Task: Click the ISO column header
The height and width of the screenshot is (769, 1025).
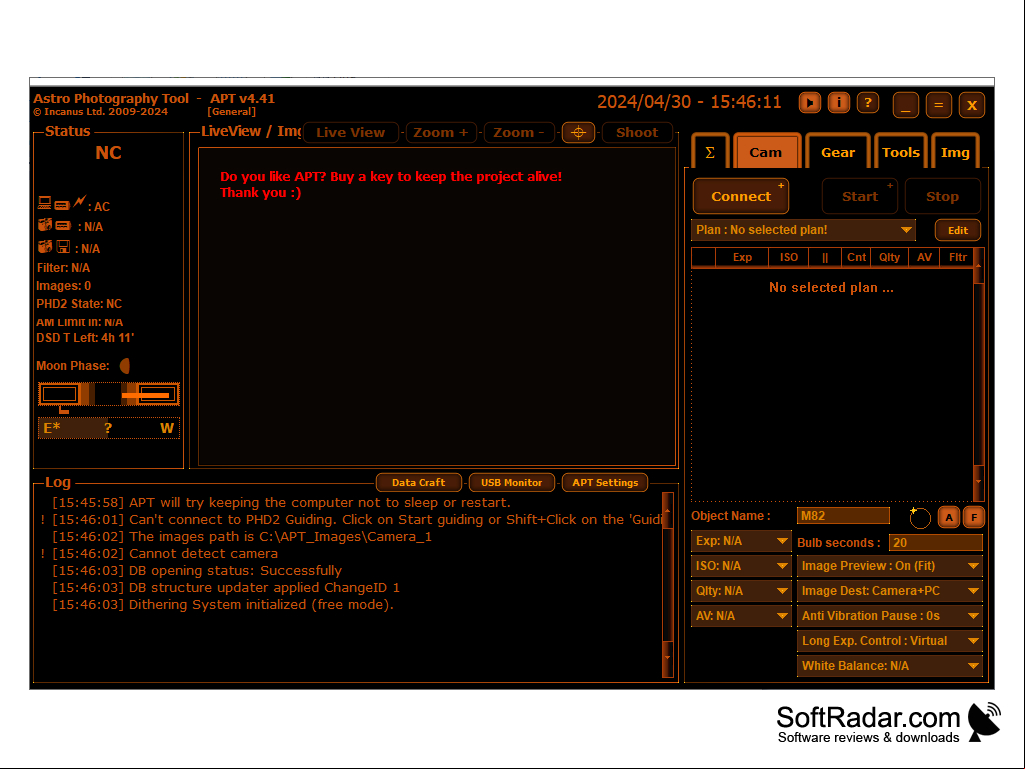Action: point(788,258)
